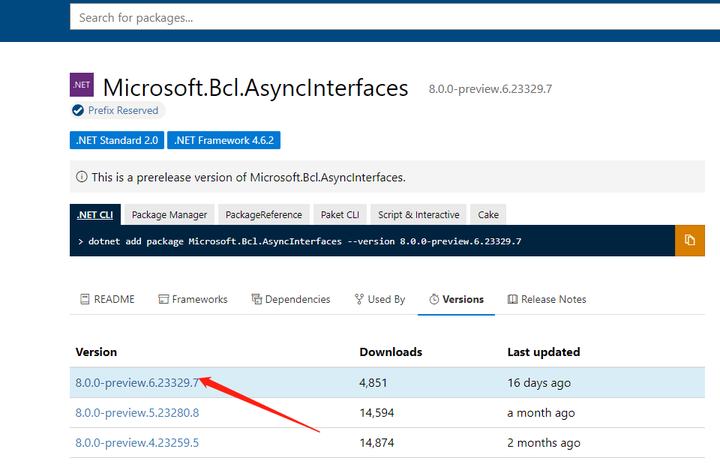Select the Versions tab
This screenshot has width=720, height=464.
pos(456,299)
